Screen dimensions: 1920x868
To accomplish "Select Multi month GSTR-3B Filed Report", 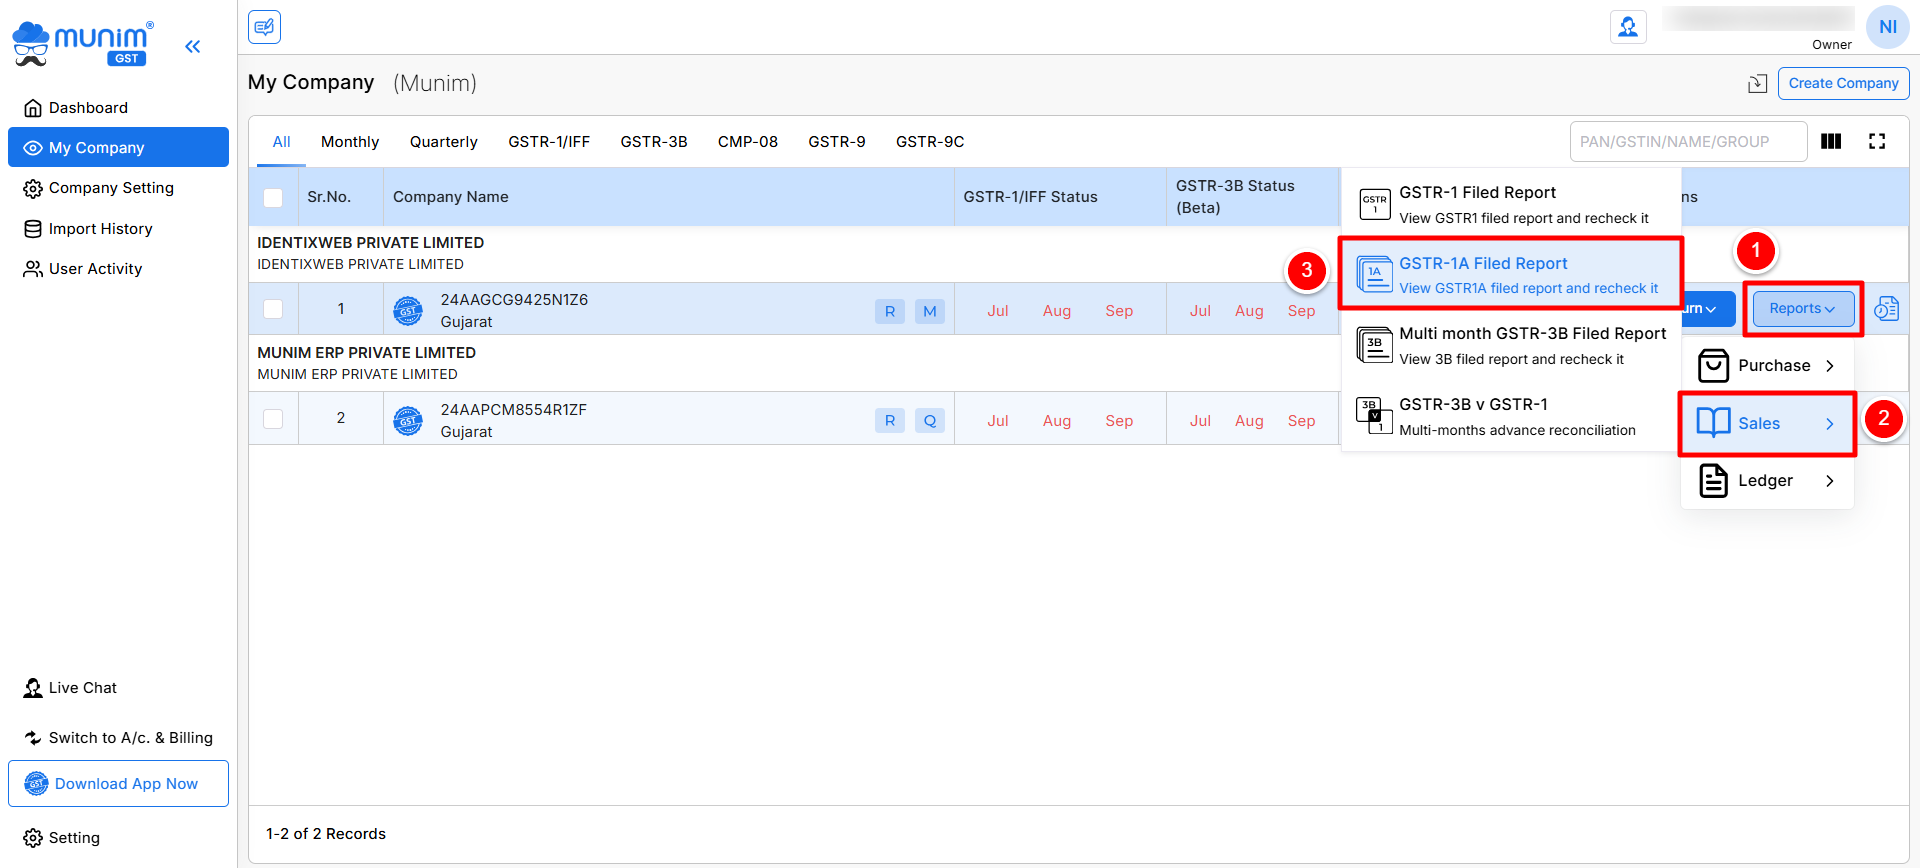I will point(1511,345).
